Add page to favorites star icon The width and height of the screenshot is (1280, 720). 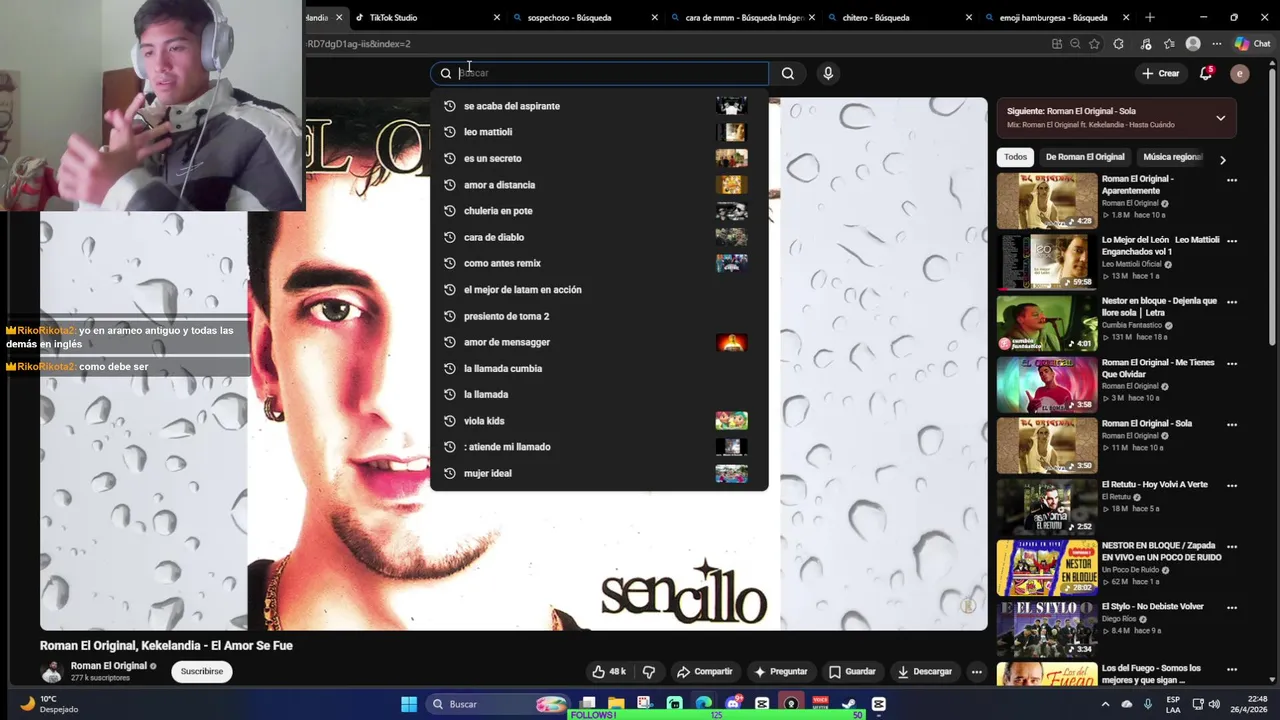coord(1094,44)
